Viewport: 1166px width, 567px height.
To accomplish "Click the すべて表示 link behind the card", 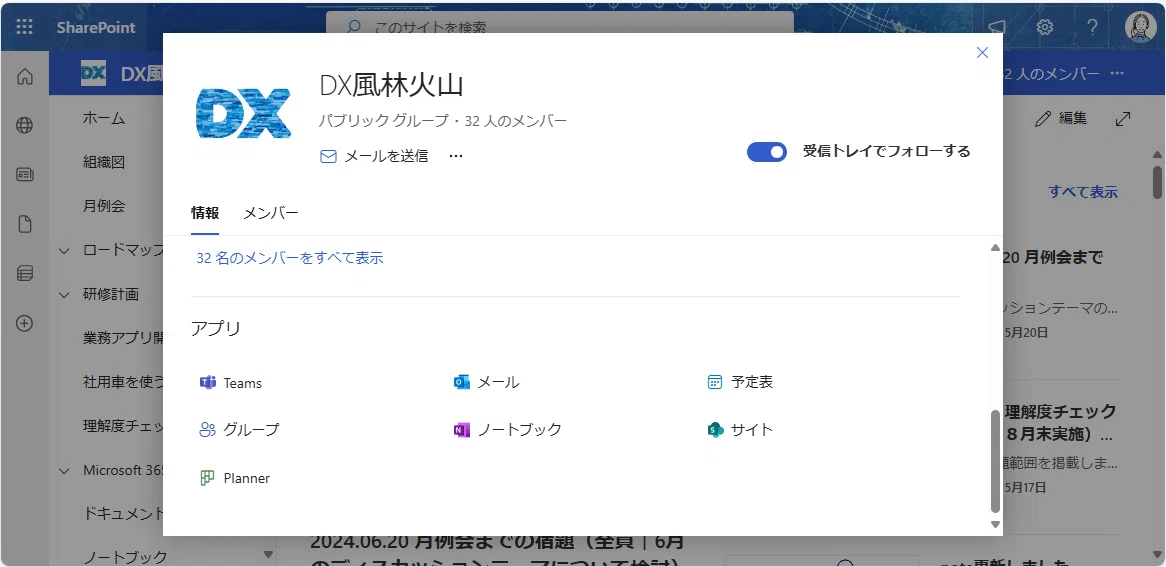I will [1083, 192].
